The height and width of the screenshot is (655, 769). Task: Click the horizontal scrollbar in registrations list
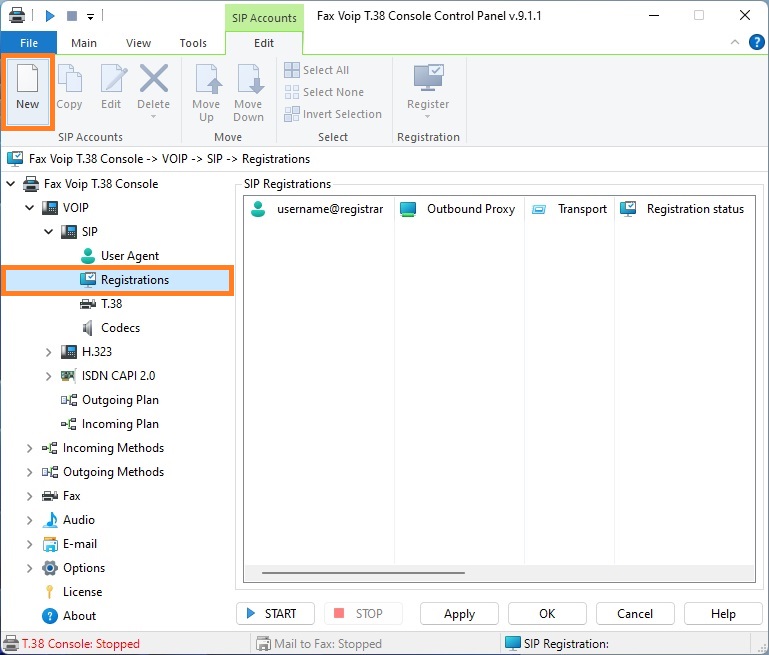coord(363,573)
